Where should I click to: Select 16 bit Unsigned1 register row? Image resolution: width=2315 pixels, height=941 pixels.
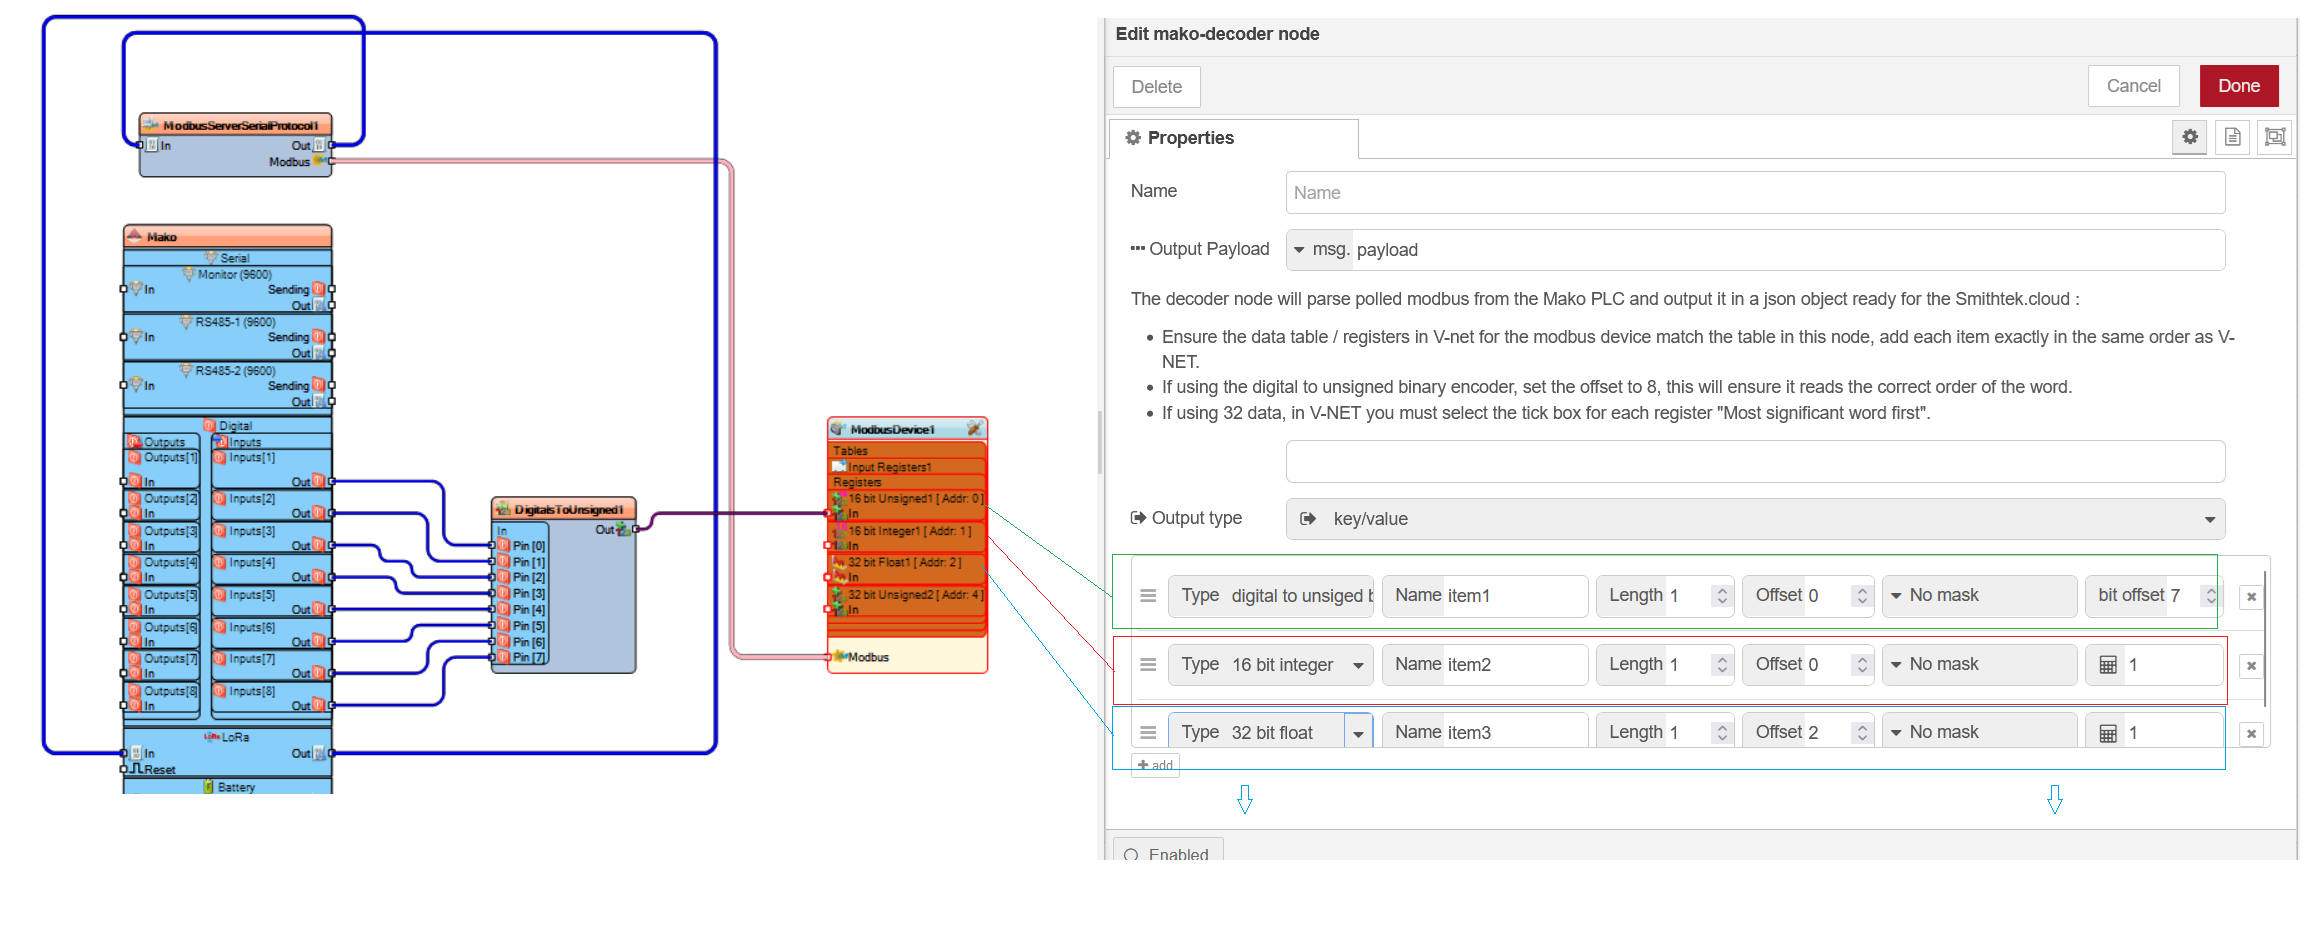pyautogui.click(x=908, y=498)
